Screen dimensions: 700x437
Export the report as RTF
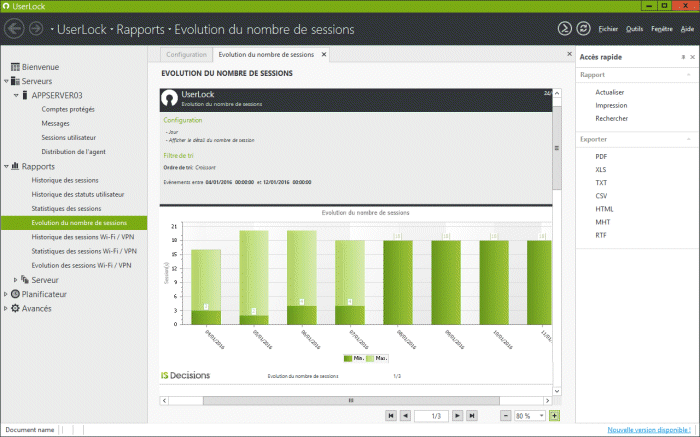[600, 235]
